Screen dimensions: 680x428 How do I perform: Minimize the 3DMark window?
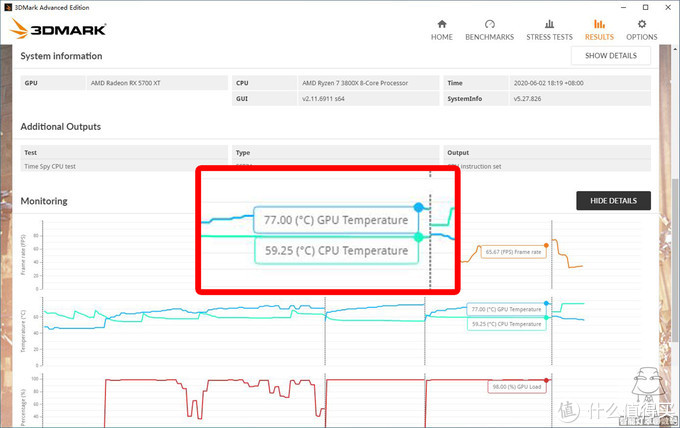[623, 7]
